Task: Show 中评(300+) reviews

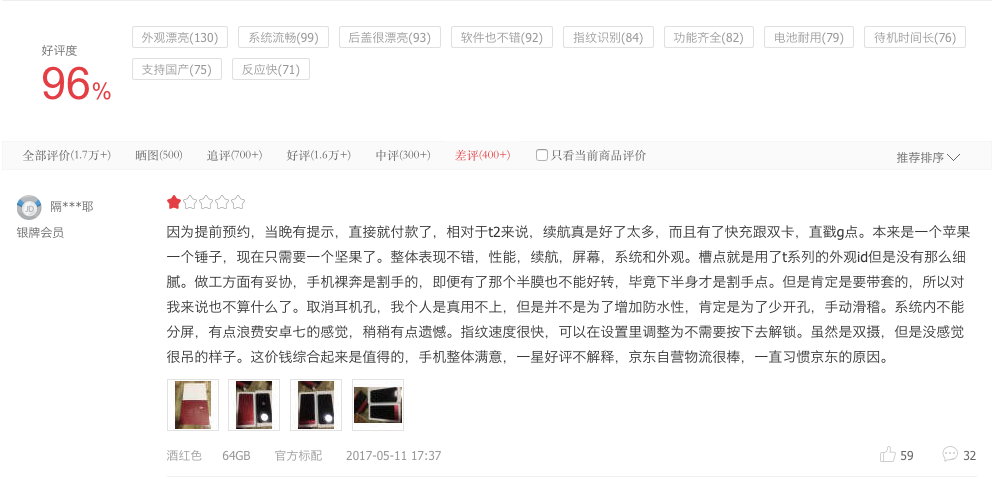Action: point(403,155)
